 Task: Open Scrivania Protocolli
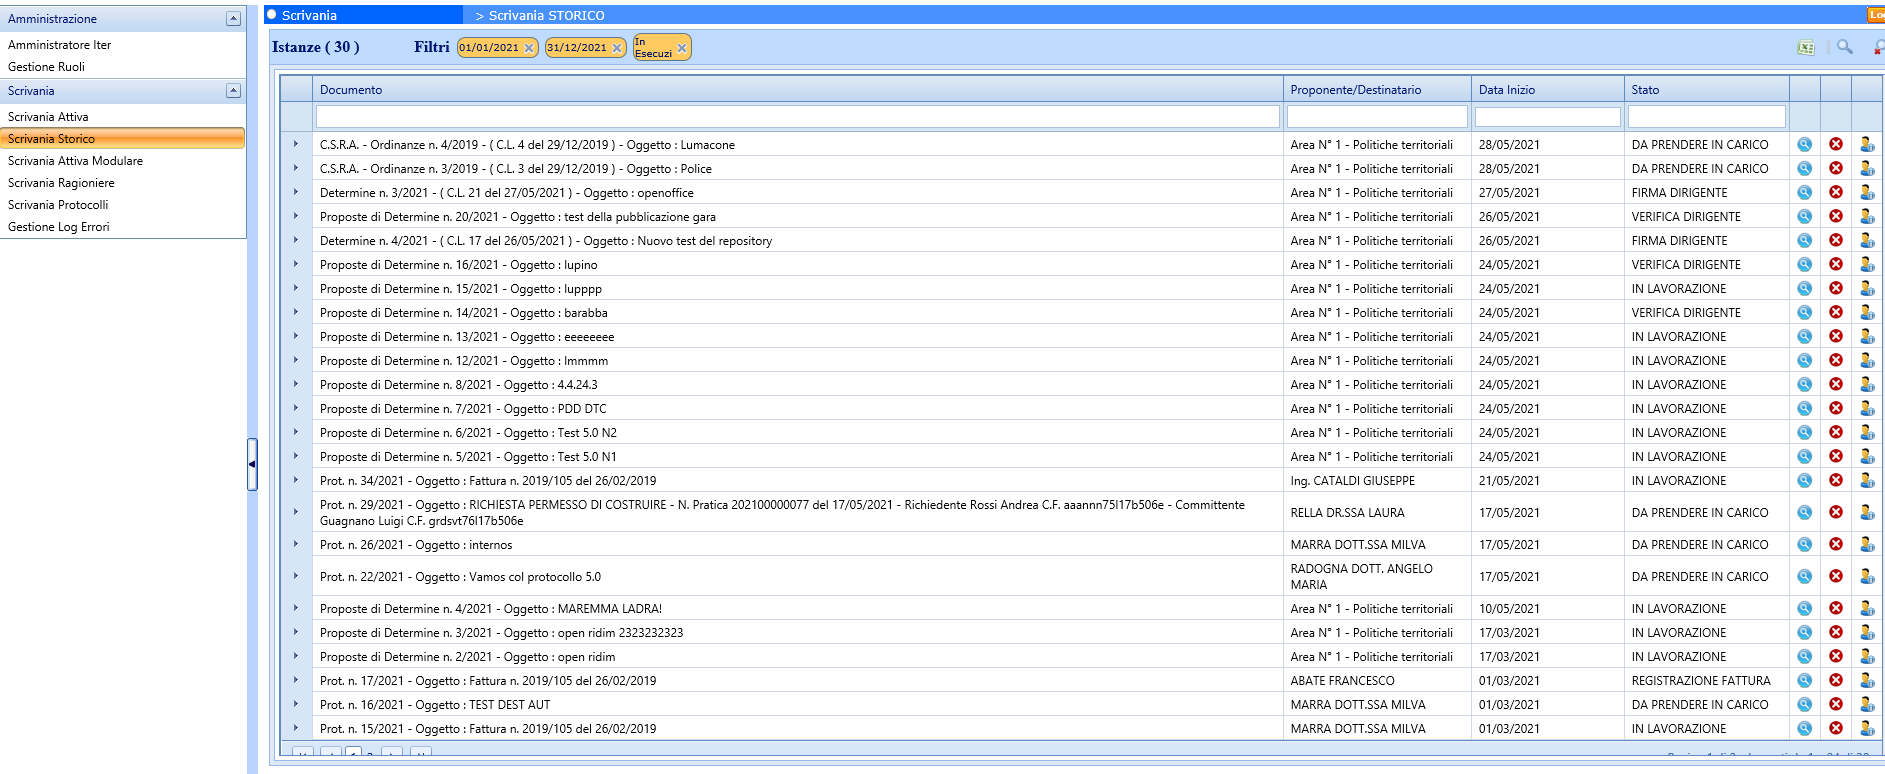(x=58, y=205)
